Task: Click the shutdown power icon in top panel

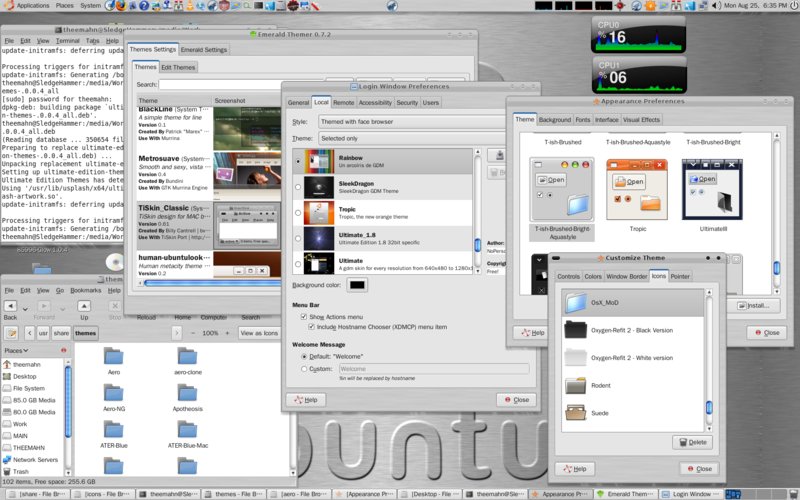Action: pos(793,6)
